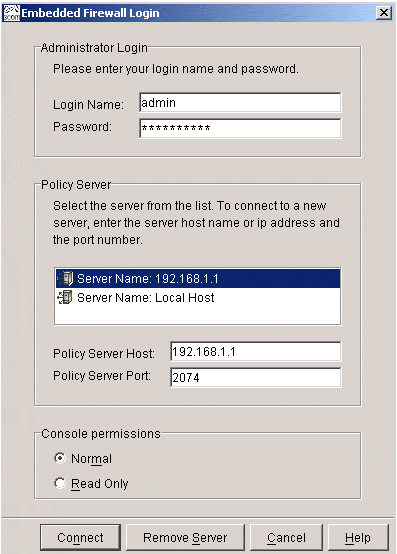Close the Embedded Firewall Login window
This screenshot has height=554, width=397.
pos(384,13)
